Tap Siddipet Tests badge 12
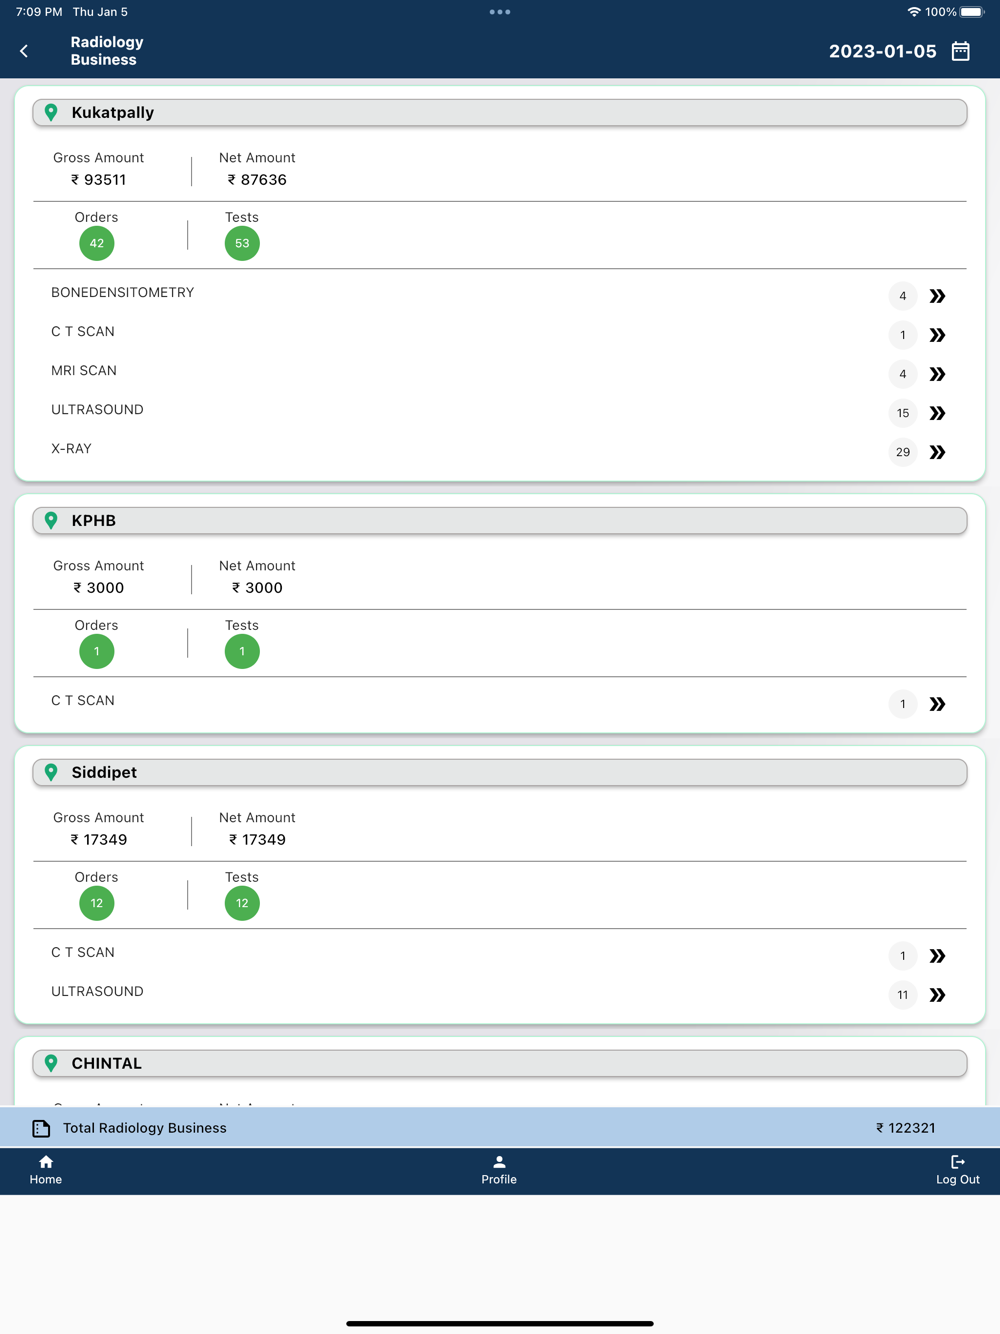Screen dimensions: 1000x1334 point(242,903)
